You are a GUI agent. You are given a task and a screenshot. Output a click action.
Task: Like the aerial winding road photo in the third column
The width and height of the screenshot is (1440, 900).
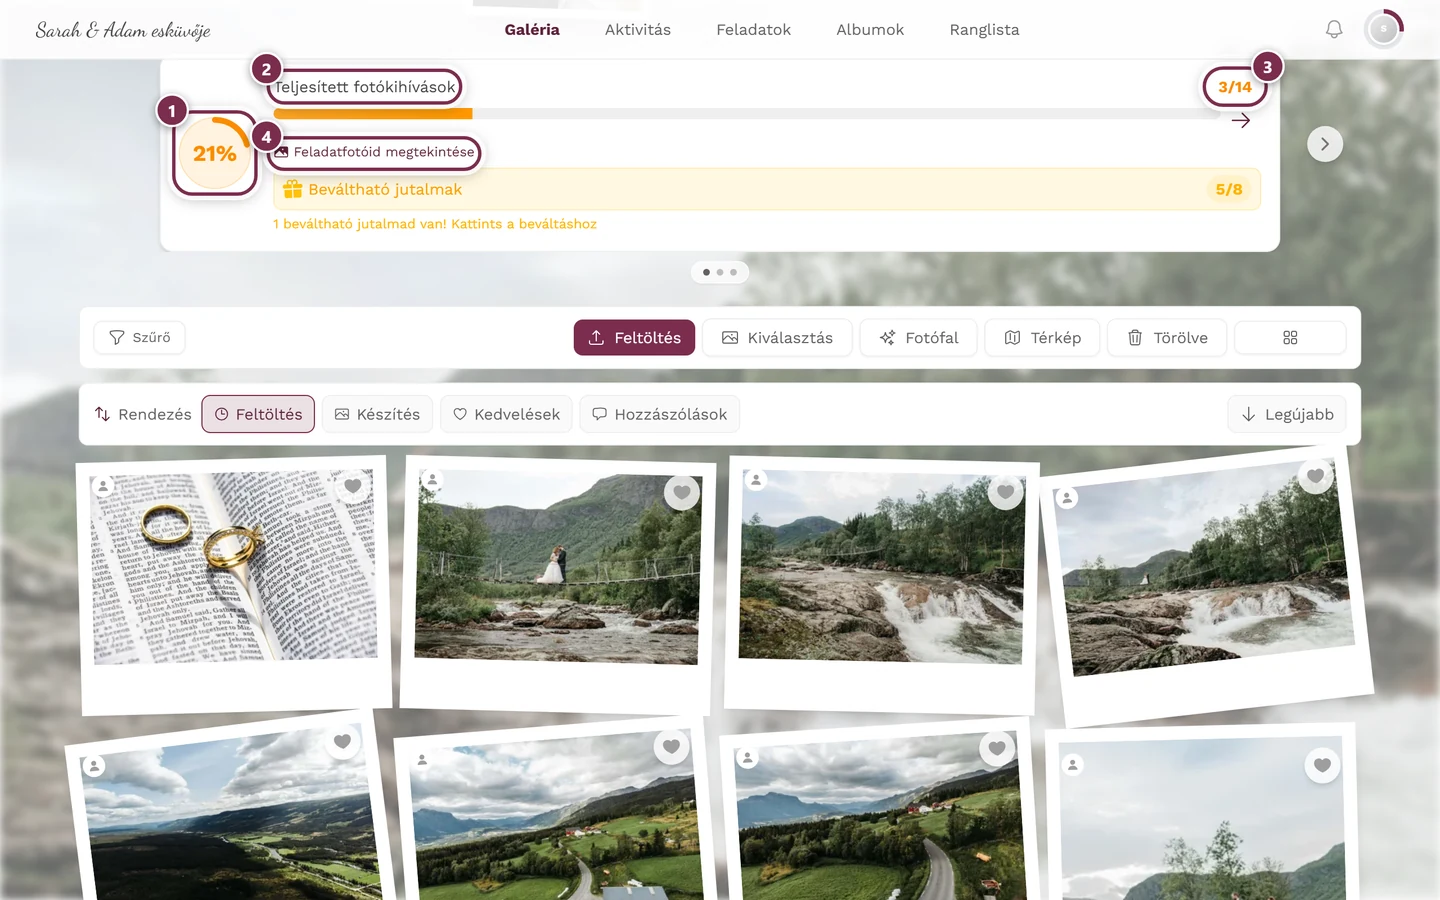coord(997,748)
